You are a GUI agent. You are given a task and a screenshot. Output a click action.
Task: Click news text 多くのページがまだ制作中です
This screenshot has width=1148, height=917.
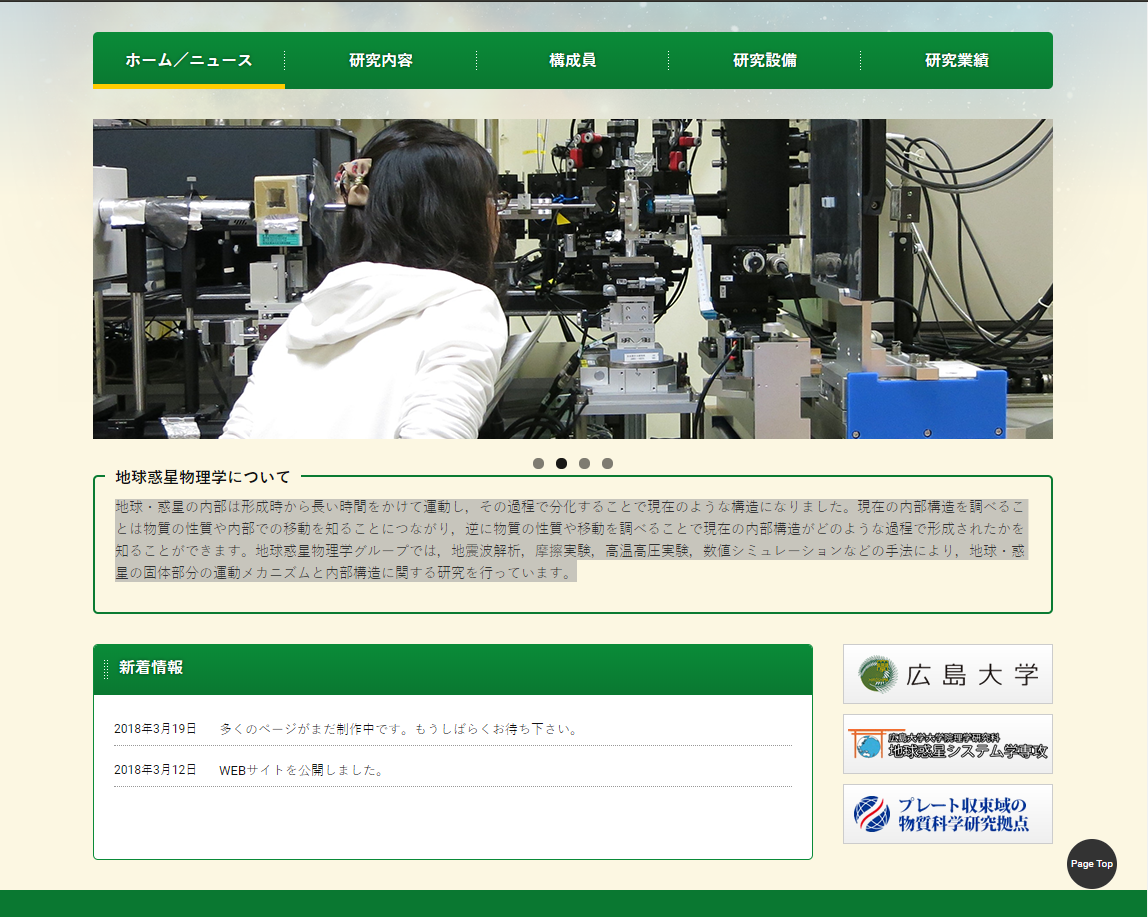coord(400,729)
